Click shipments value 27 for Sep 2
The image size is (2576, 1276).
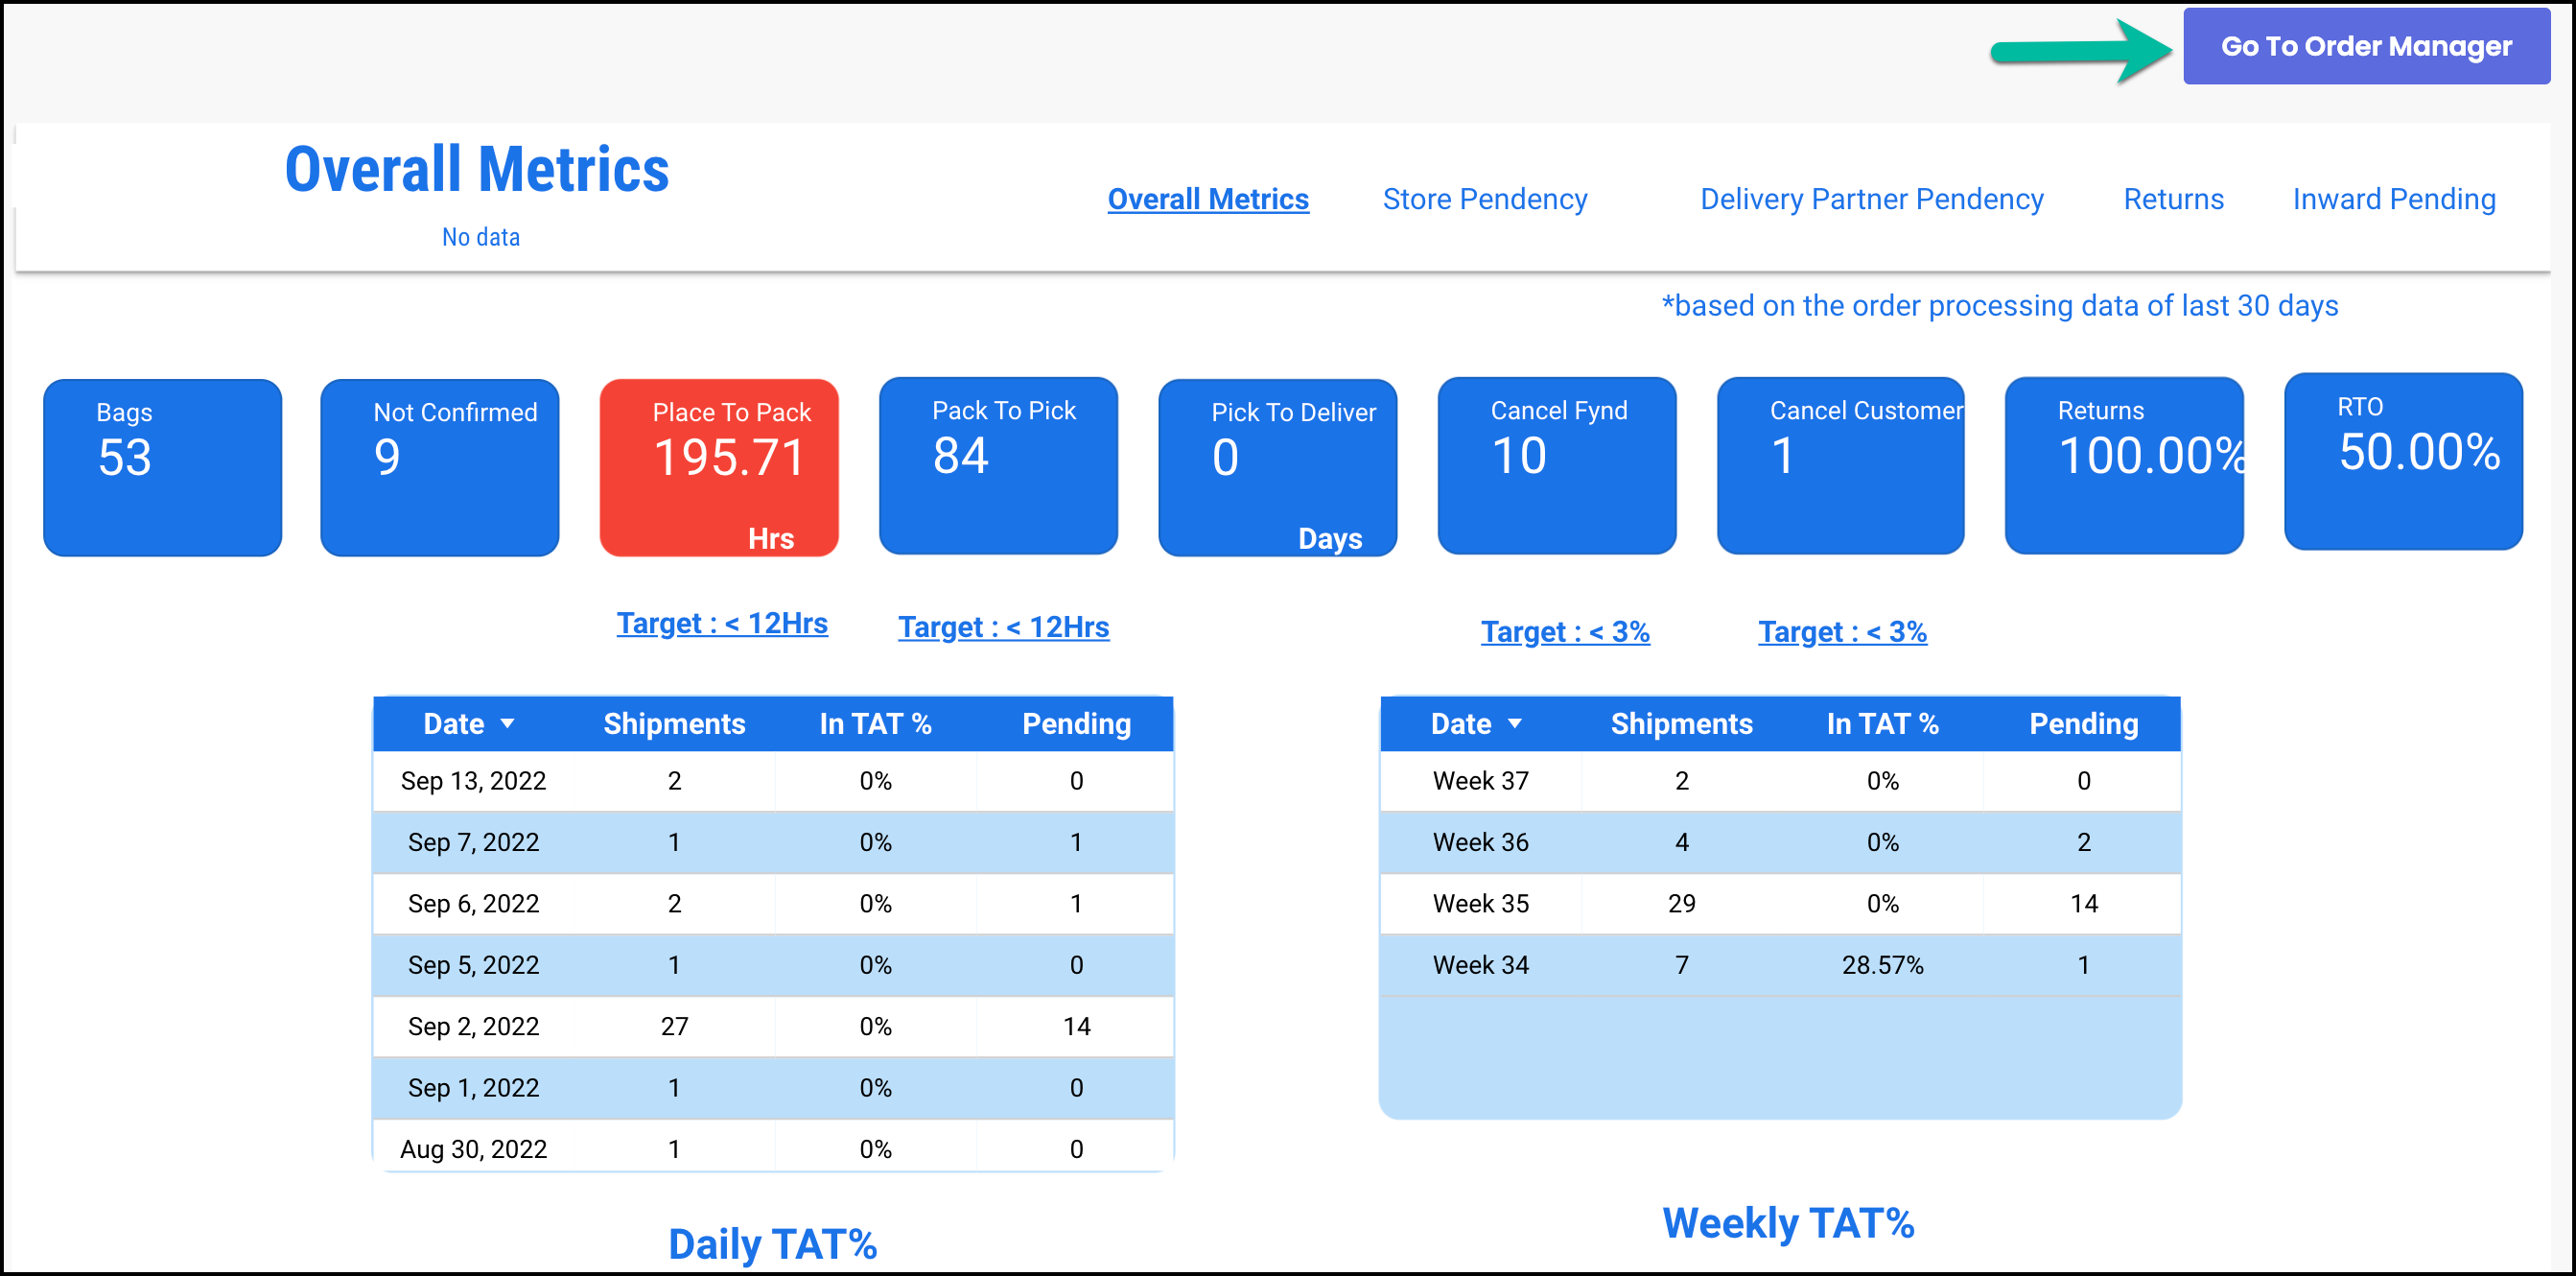point(674,1026)
